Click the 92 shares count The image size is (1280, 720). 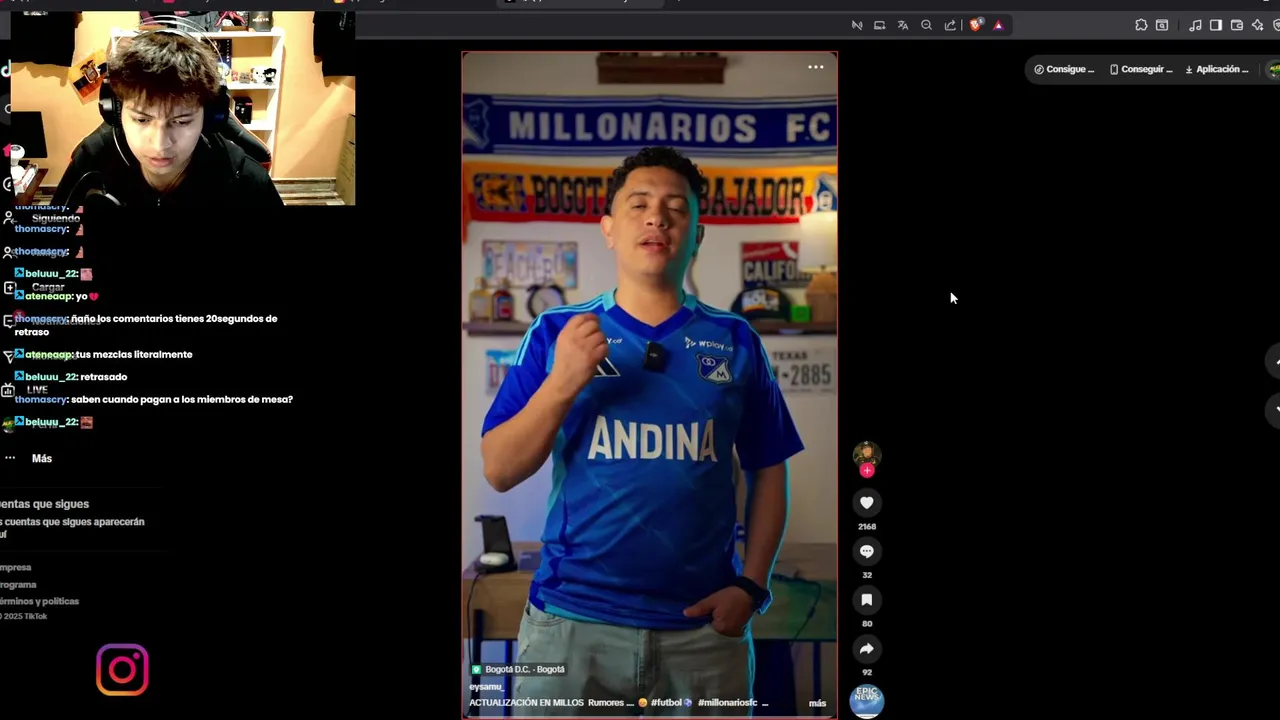[867, 672]
